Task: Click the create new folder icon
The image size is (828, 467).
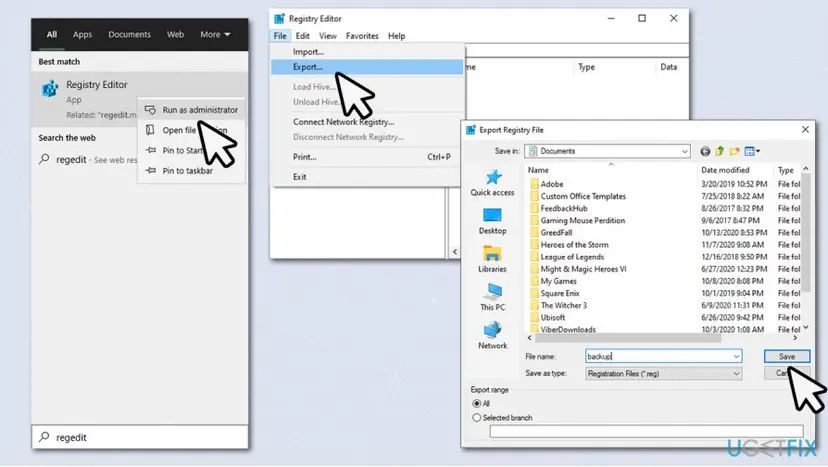Action: (734, 152)
